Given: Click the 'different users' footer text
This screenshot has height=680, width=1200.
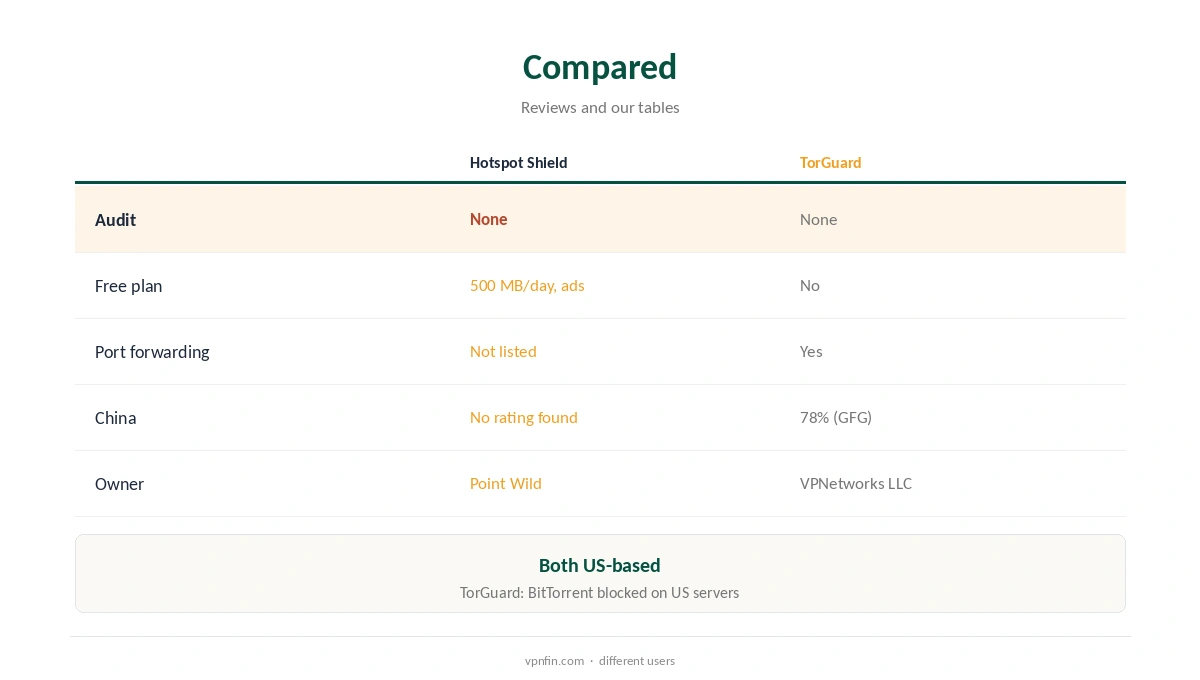Looking at the screenshot, I should 637,661.
